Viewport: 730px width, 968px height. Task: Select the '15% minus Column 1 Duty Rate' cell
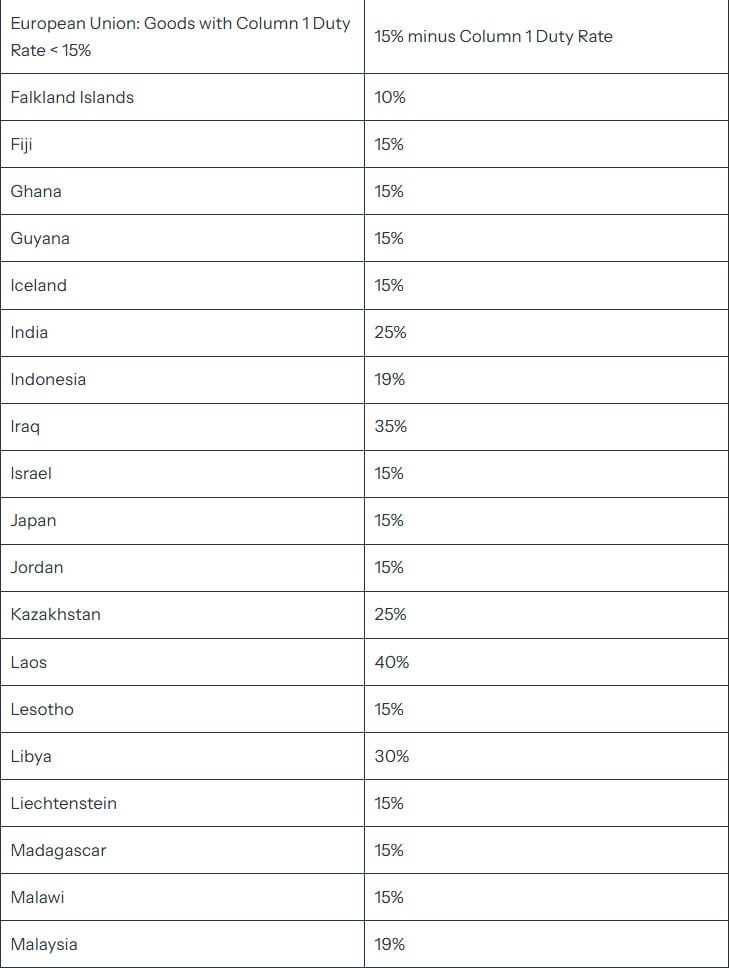click(494, 36)
